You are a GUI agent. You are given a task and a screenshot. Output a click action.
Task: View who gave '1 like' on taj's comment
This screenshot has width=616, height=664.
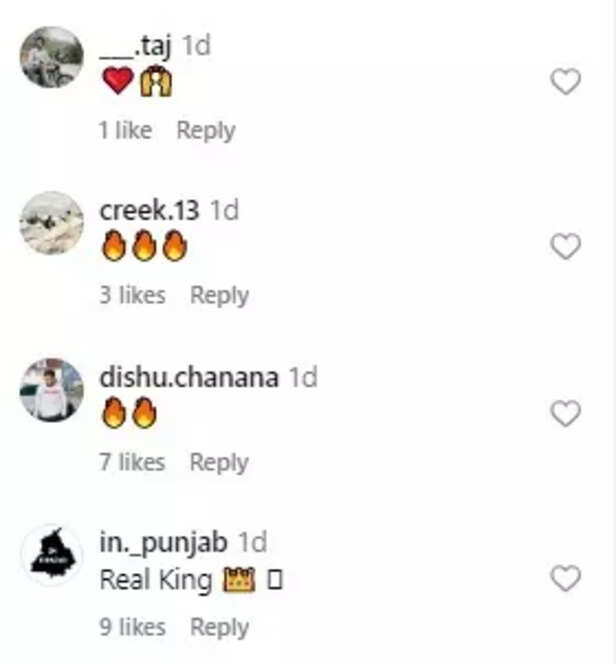[x=126, y=130]
